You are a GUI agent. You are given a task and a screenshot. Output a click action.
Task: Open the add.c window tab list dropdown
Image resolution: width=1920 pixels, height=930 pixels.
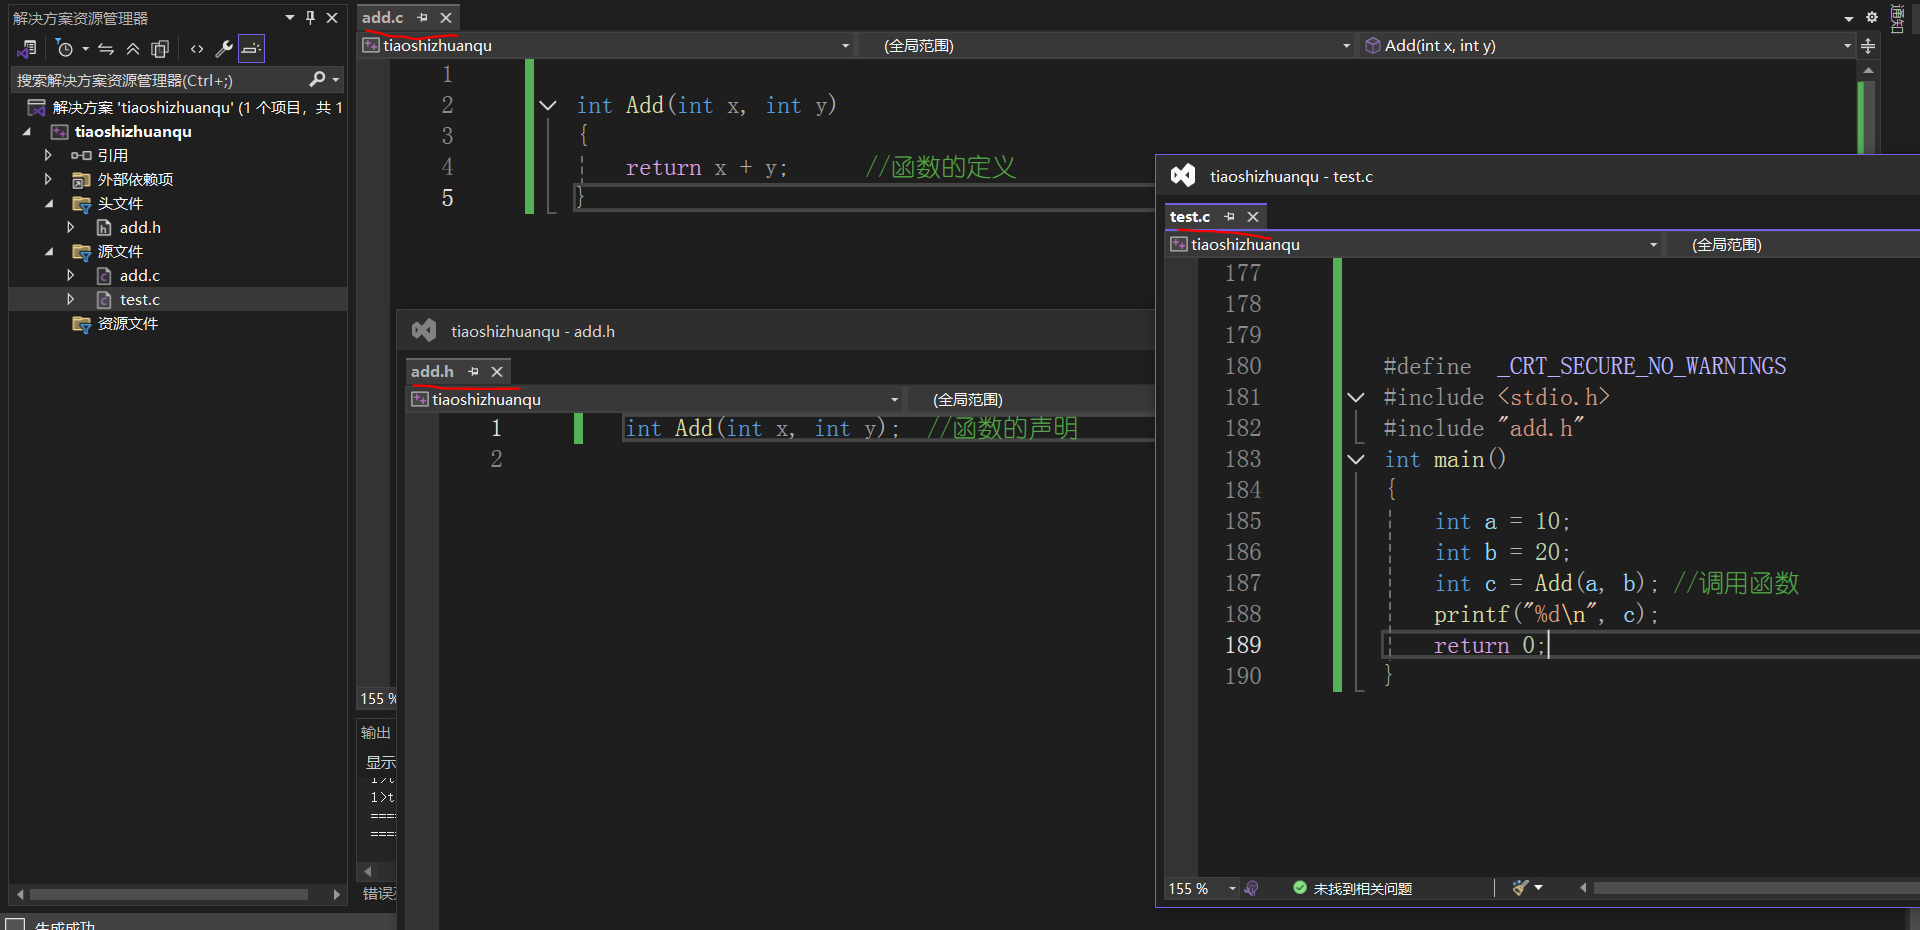pos(1849,18)
